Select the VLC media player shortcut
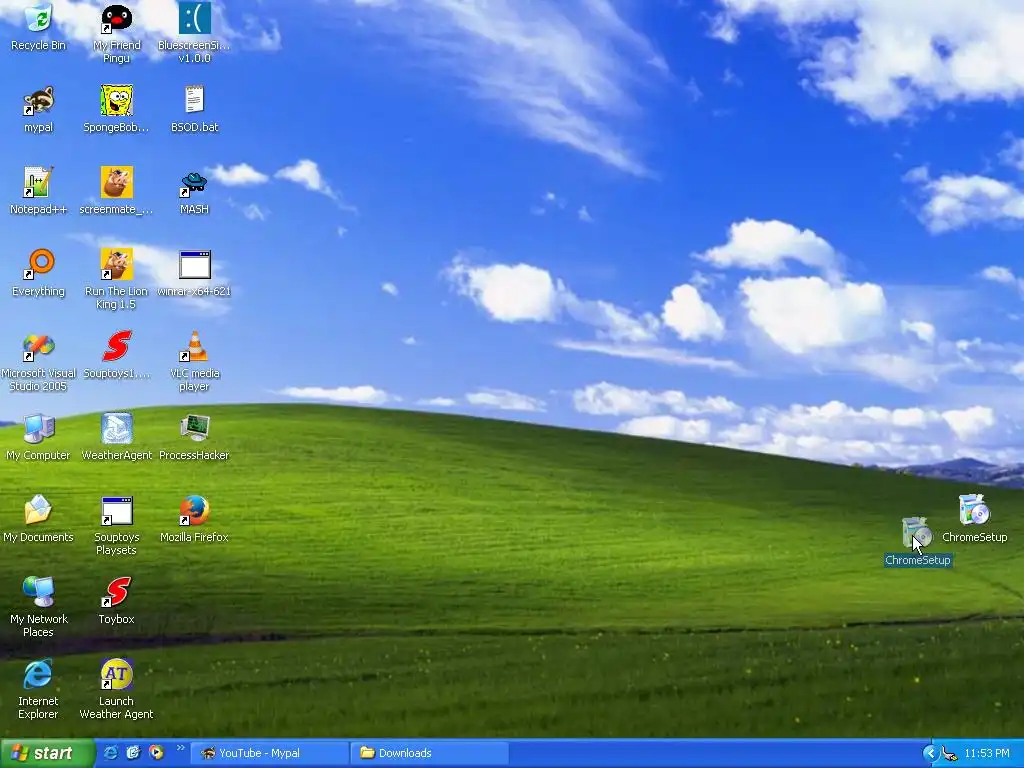This screenshot has width=1024, height=768. pos(194,361)
